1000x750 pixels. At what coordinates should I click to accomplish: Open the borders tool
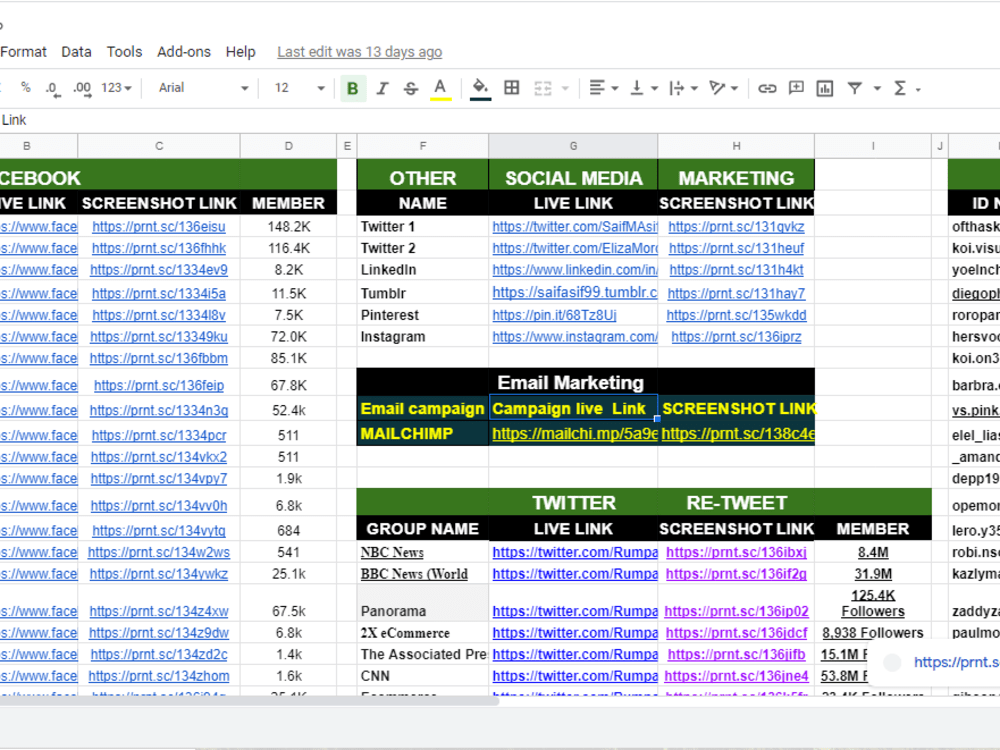pos(511,88)
